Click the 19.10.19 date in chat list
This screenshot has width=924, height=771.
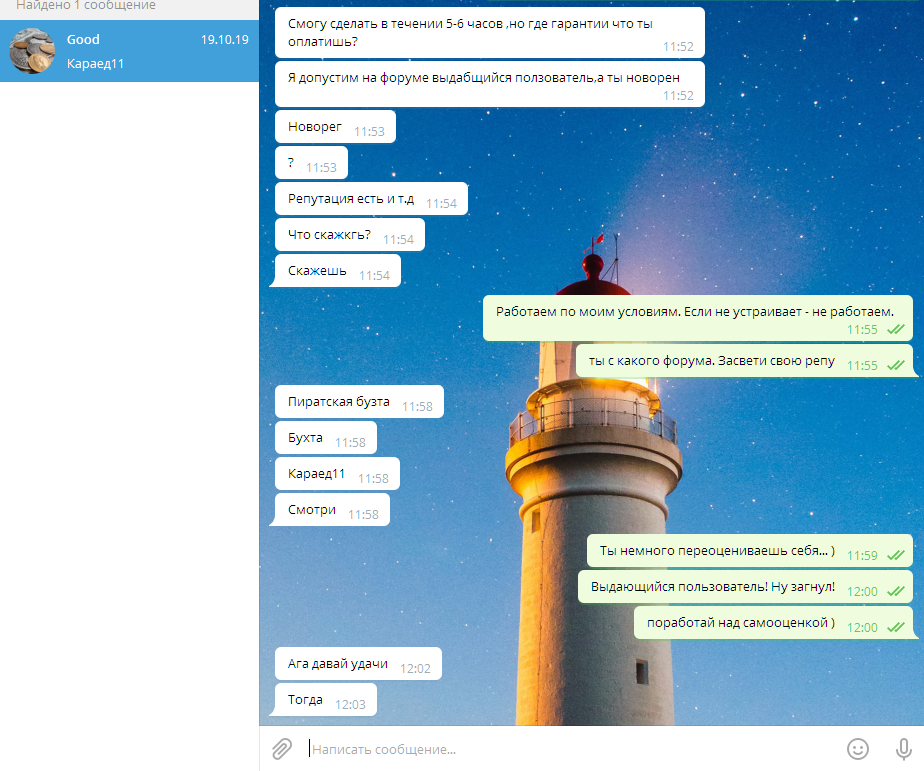225,39
